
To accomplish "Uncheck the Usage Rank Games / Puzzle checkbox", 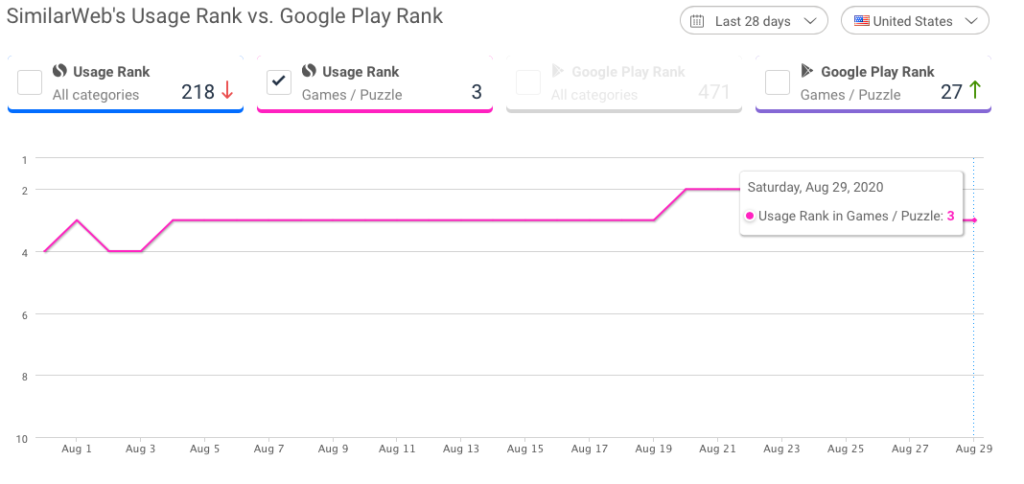I will (x=279, y=82).
